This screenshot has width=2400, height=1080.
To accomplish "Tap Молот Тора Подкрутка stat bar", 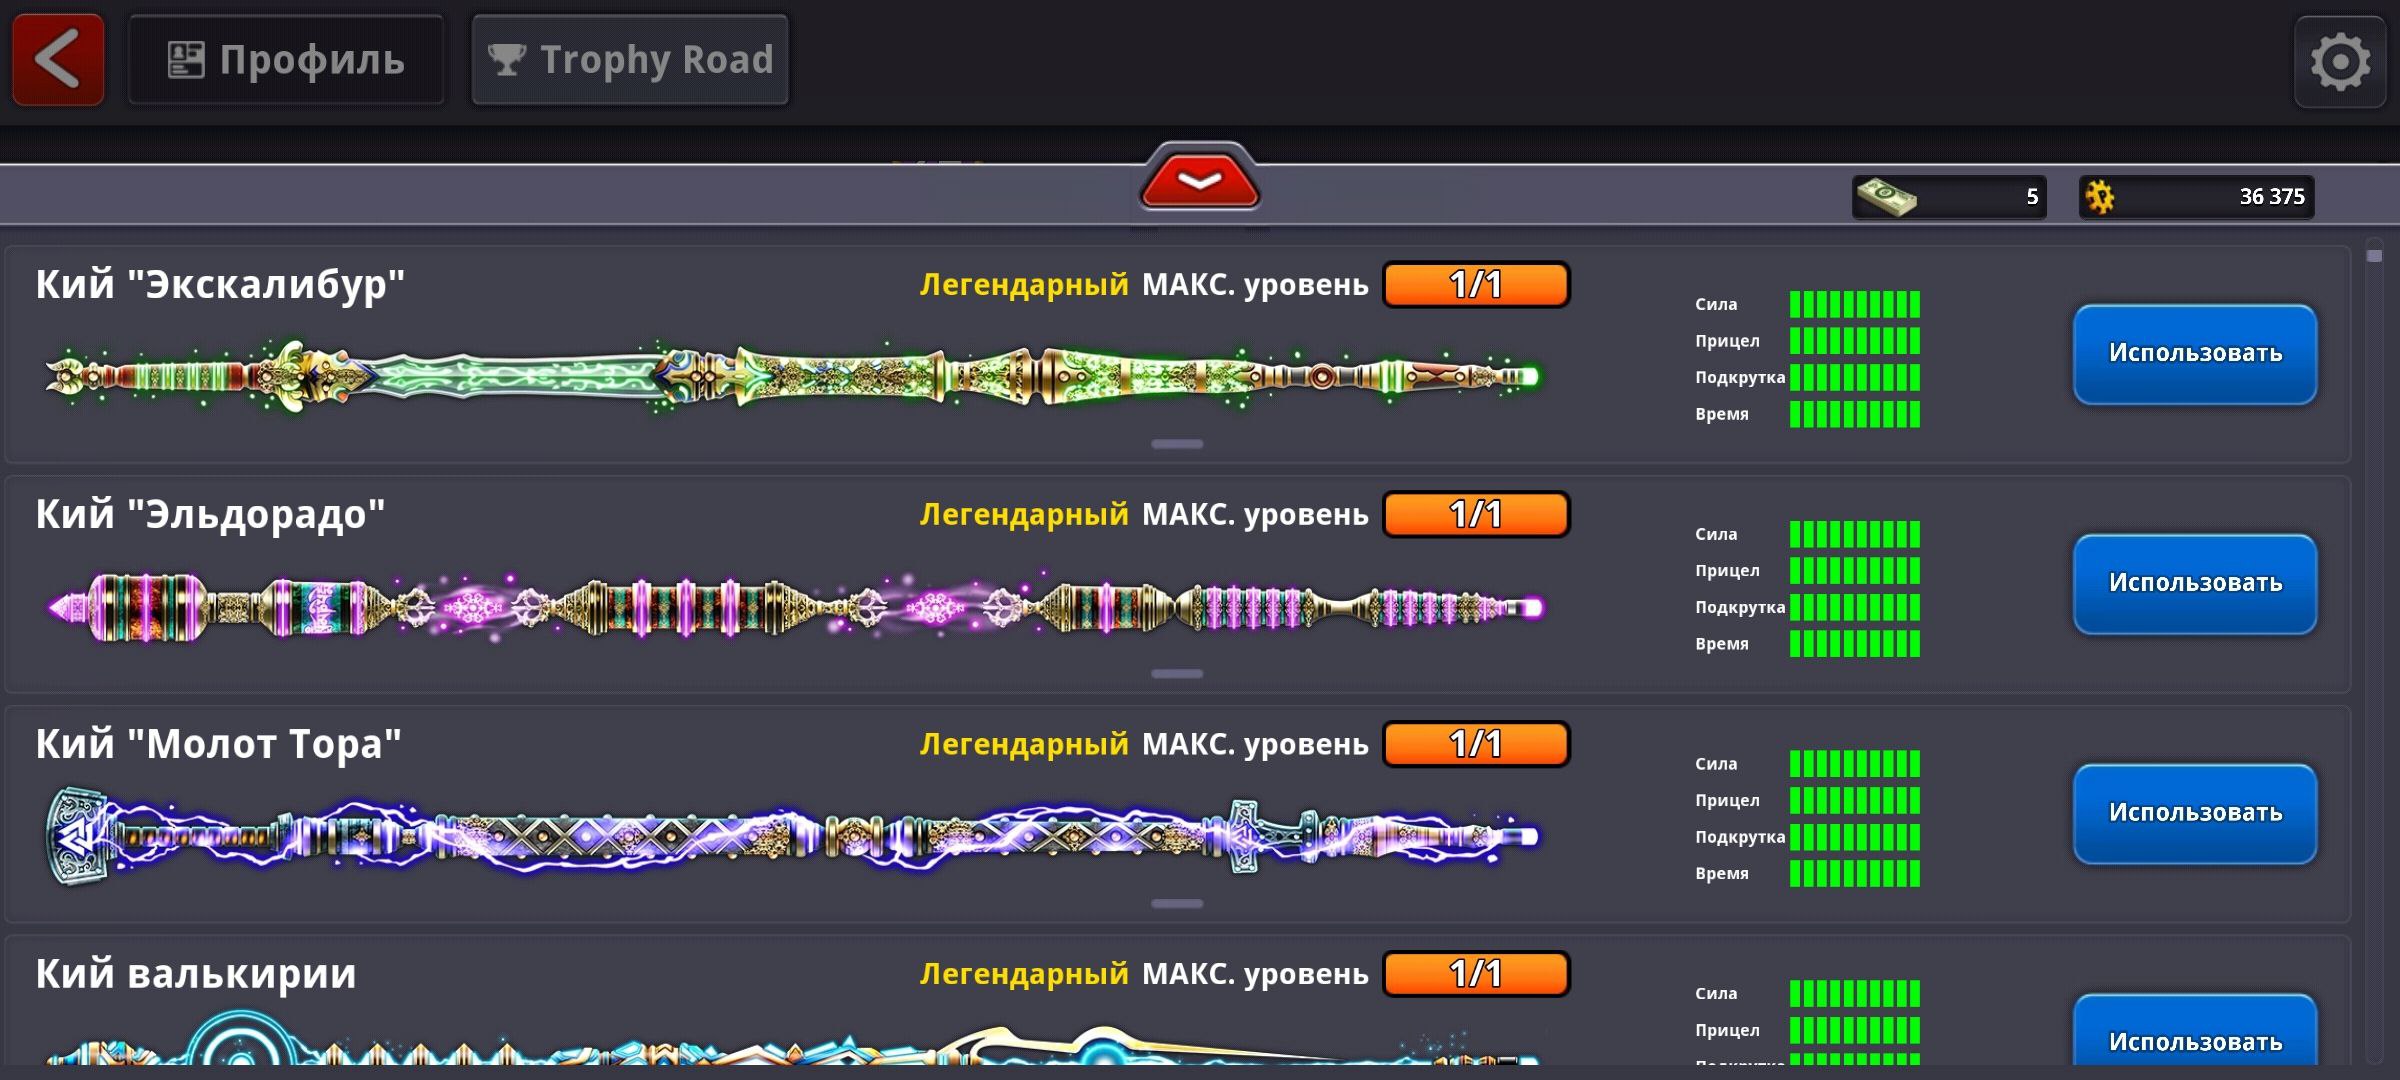I will [1855, 838].
